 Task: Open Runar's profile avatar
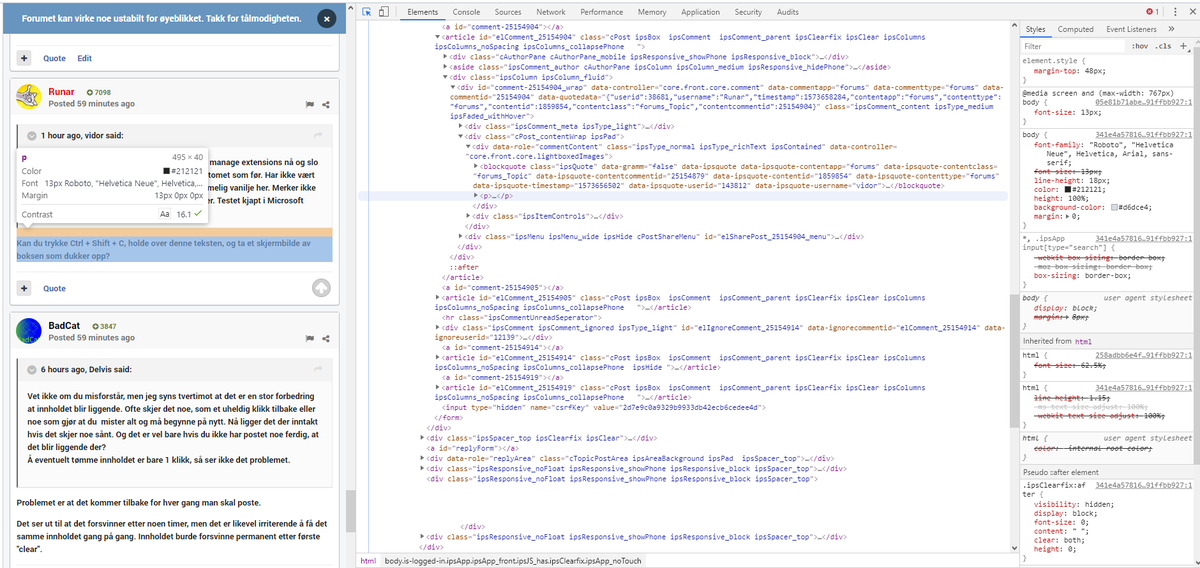[28, 97]
